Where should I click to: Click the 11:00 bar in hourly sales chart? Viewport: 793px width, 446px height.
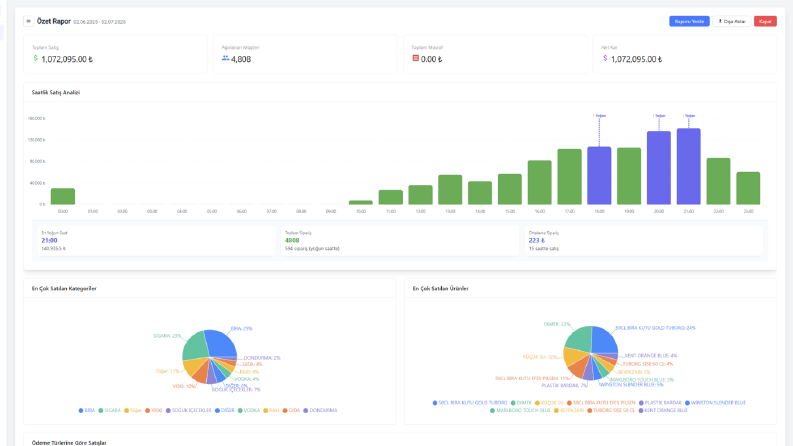click(x=390, y=197)
